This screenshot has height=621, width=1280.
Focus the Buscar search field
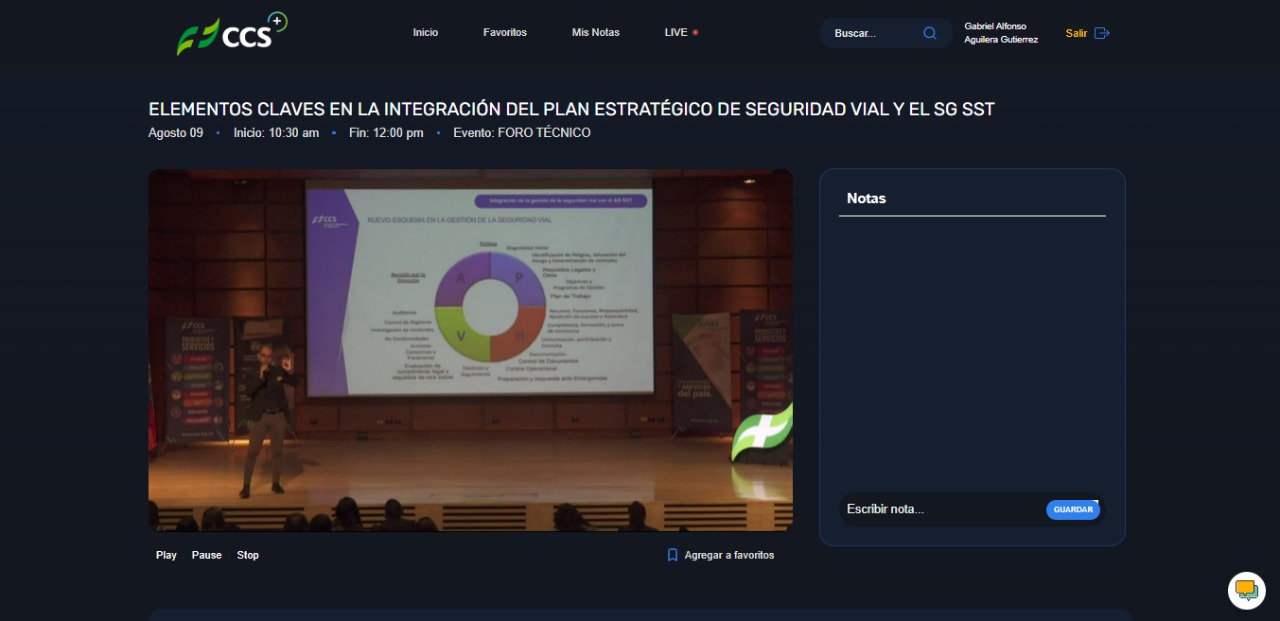pos(872,33)
